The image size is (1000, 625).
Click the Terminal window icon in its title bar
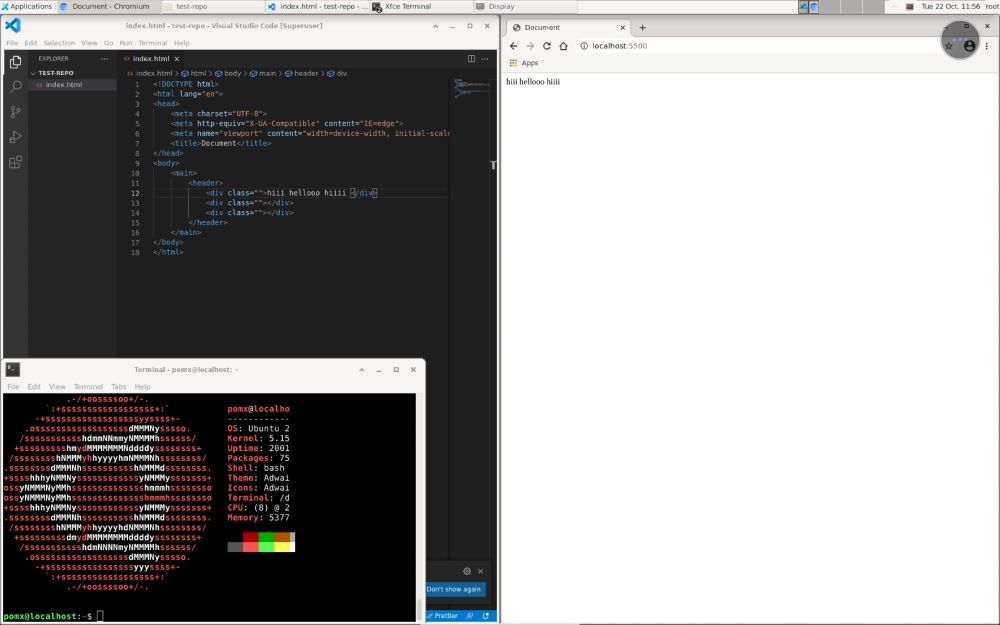click(13, 369)
